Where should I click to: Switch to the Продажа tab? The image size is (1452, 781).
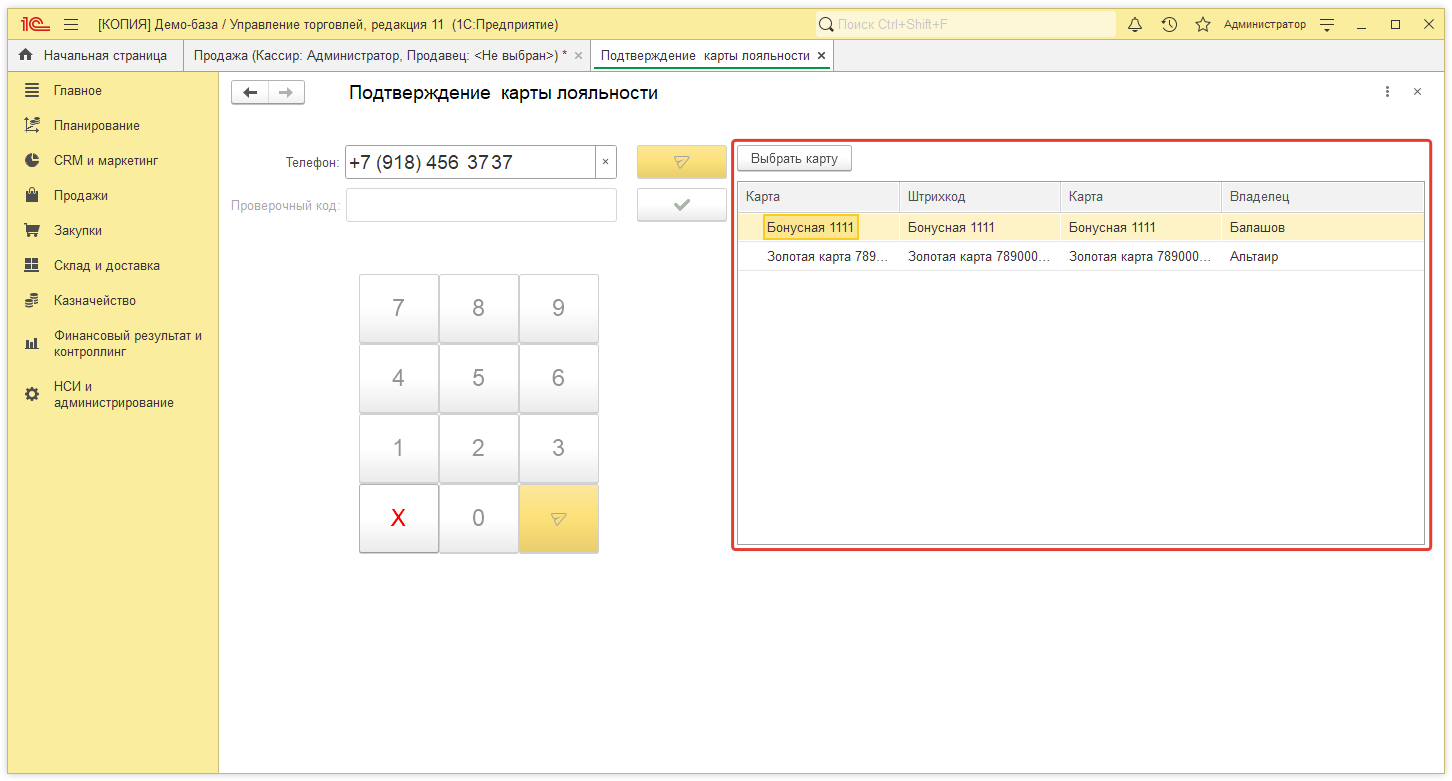click(379, 56)
